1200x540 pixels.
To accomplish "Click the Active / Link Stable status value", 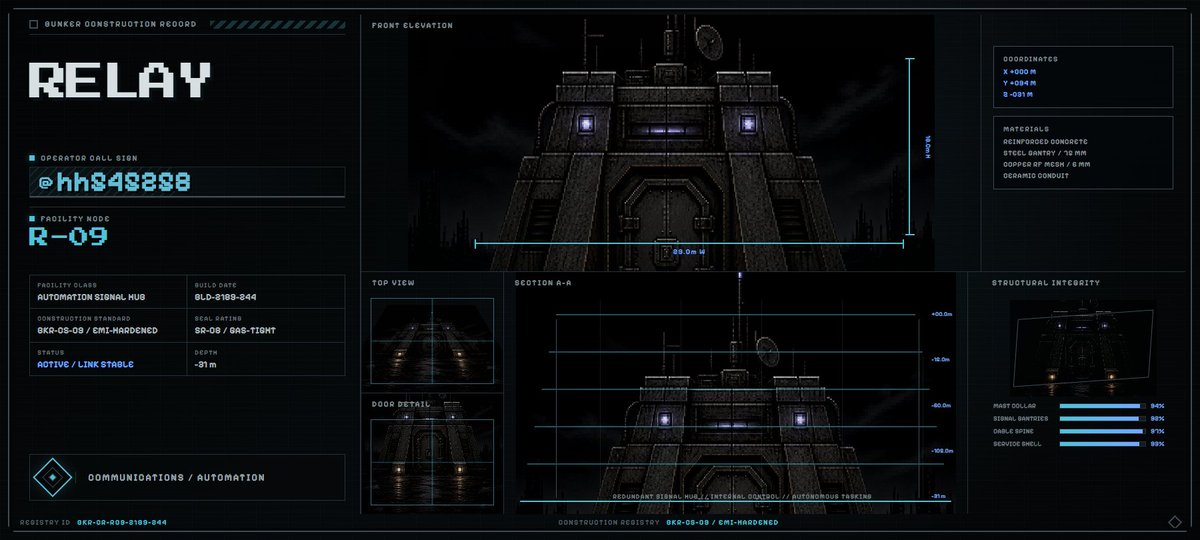I will (85, 364).
